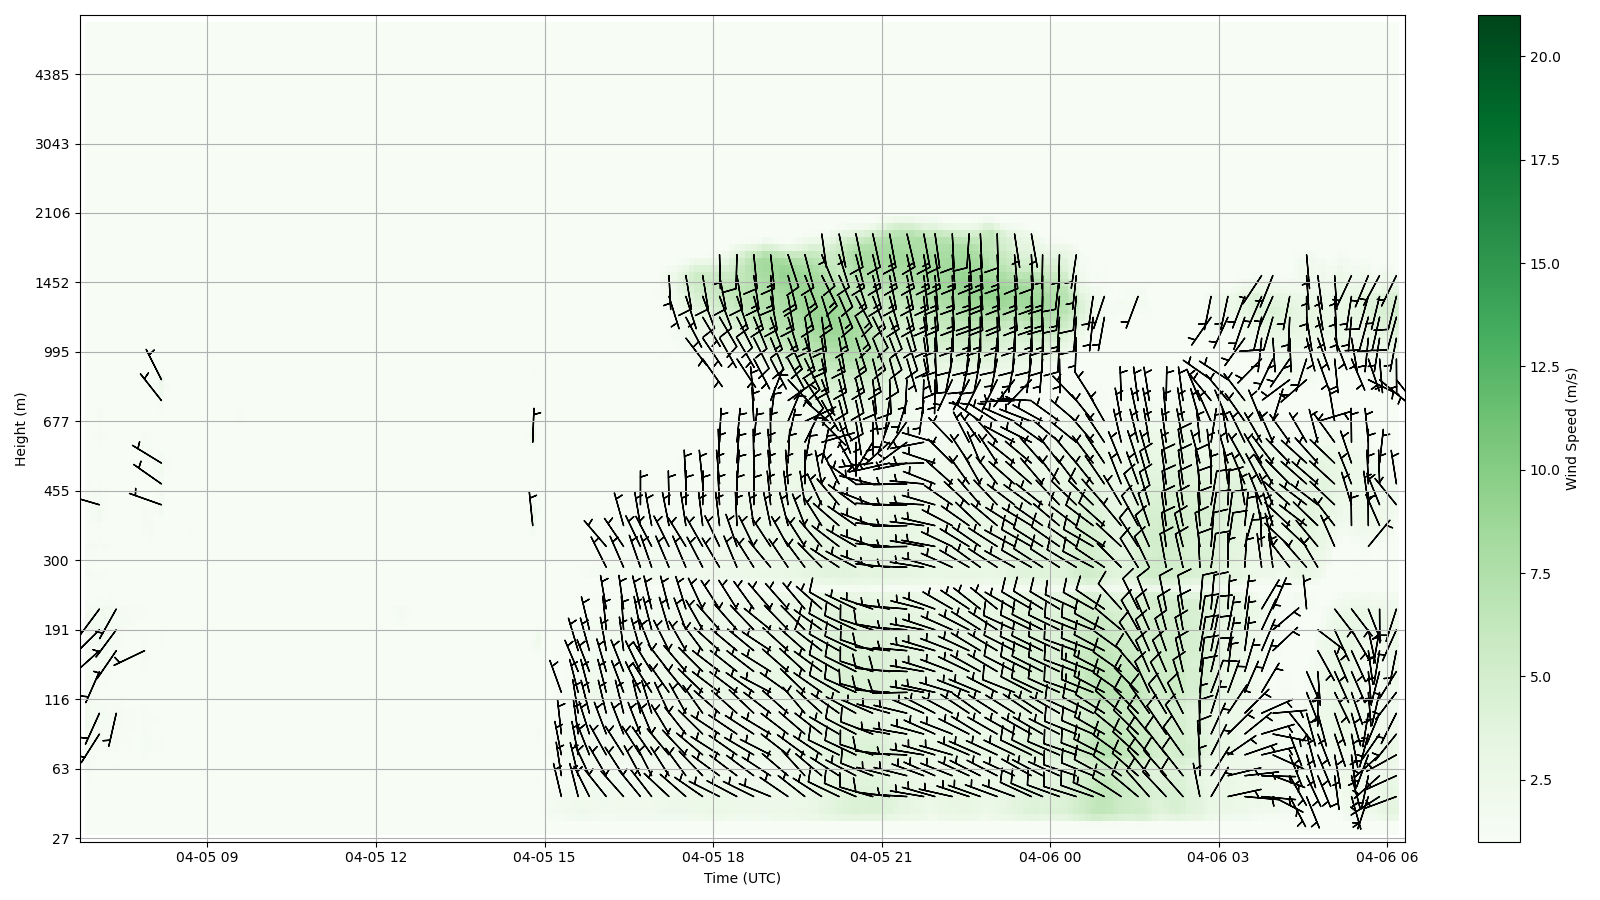Click the 455 height tick label
1600x900 pixels.
click(x=56, y=491)
